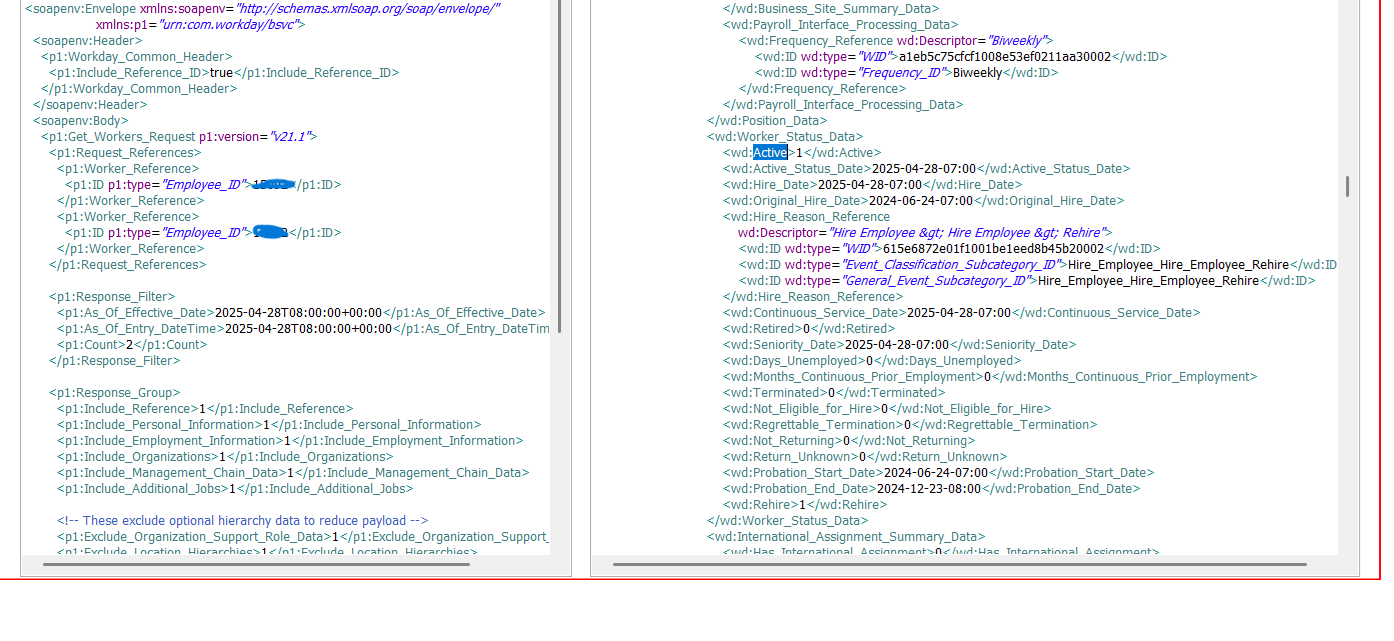Select the p1:As_Of_Entry_DateTime line
Viewport: 1394px width, 641px height.
pyautogui.click(x=303, y=328)
